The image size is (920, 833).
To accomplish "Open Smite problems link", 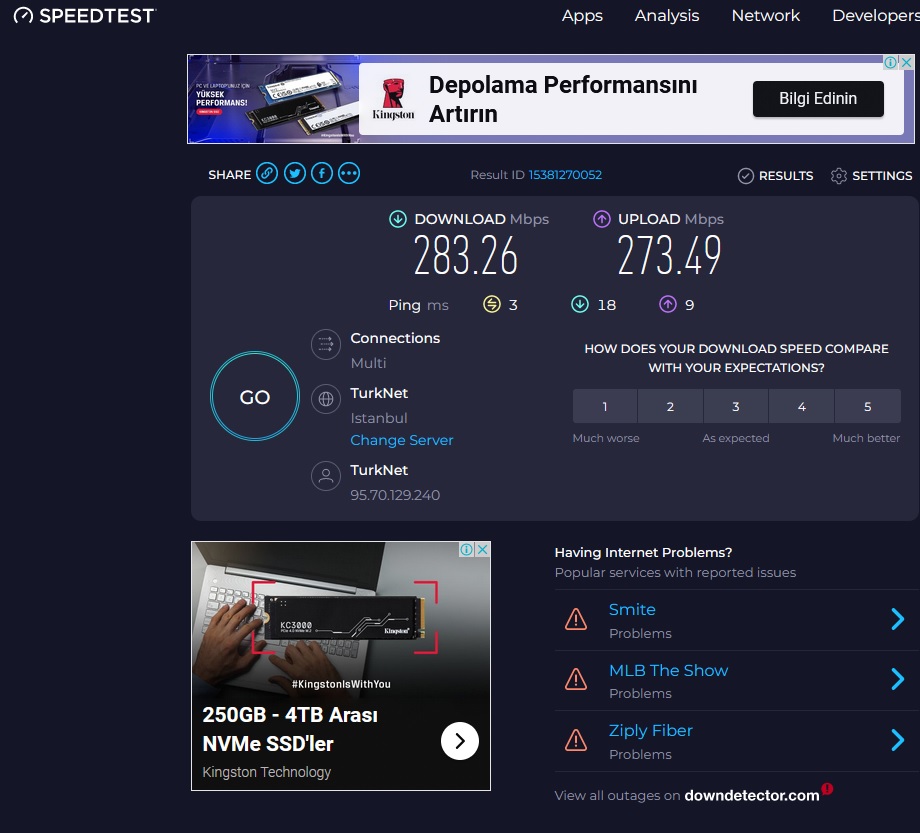I will click(x=632, y=609).
